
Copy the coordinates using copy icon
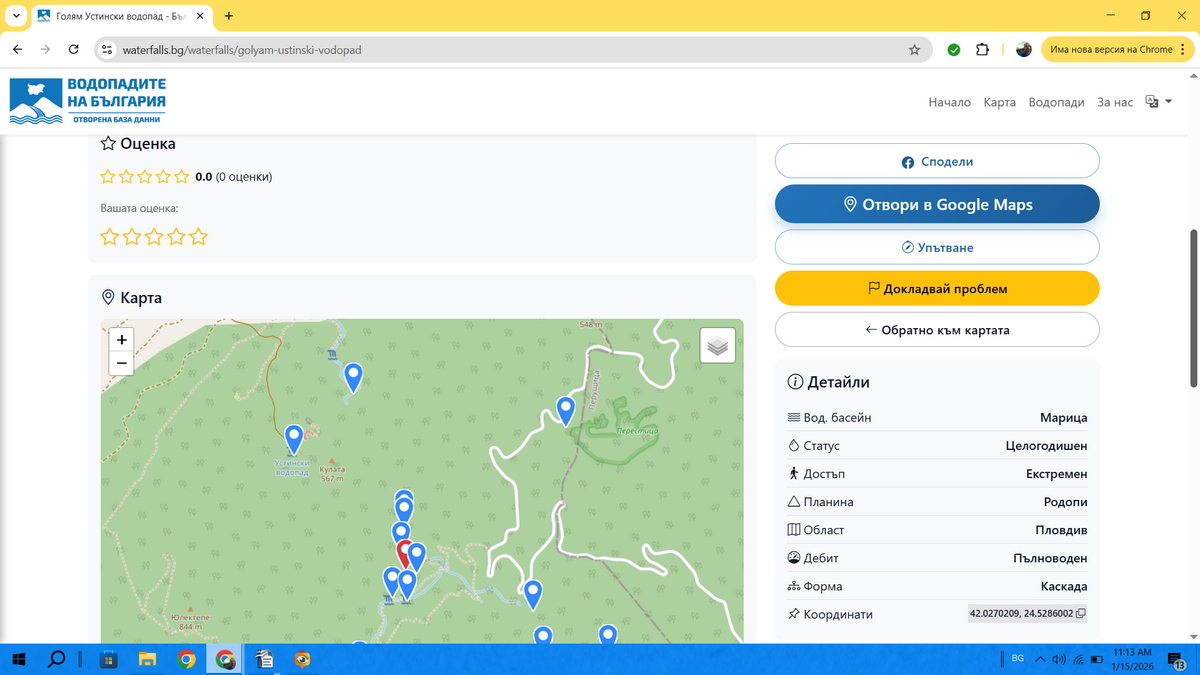(1081, 614)
